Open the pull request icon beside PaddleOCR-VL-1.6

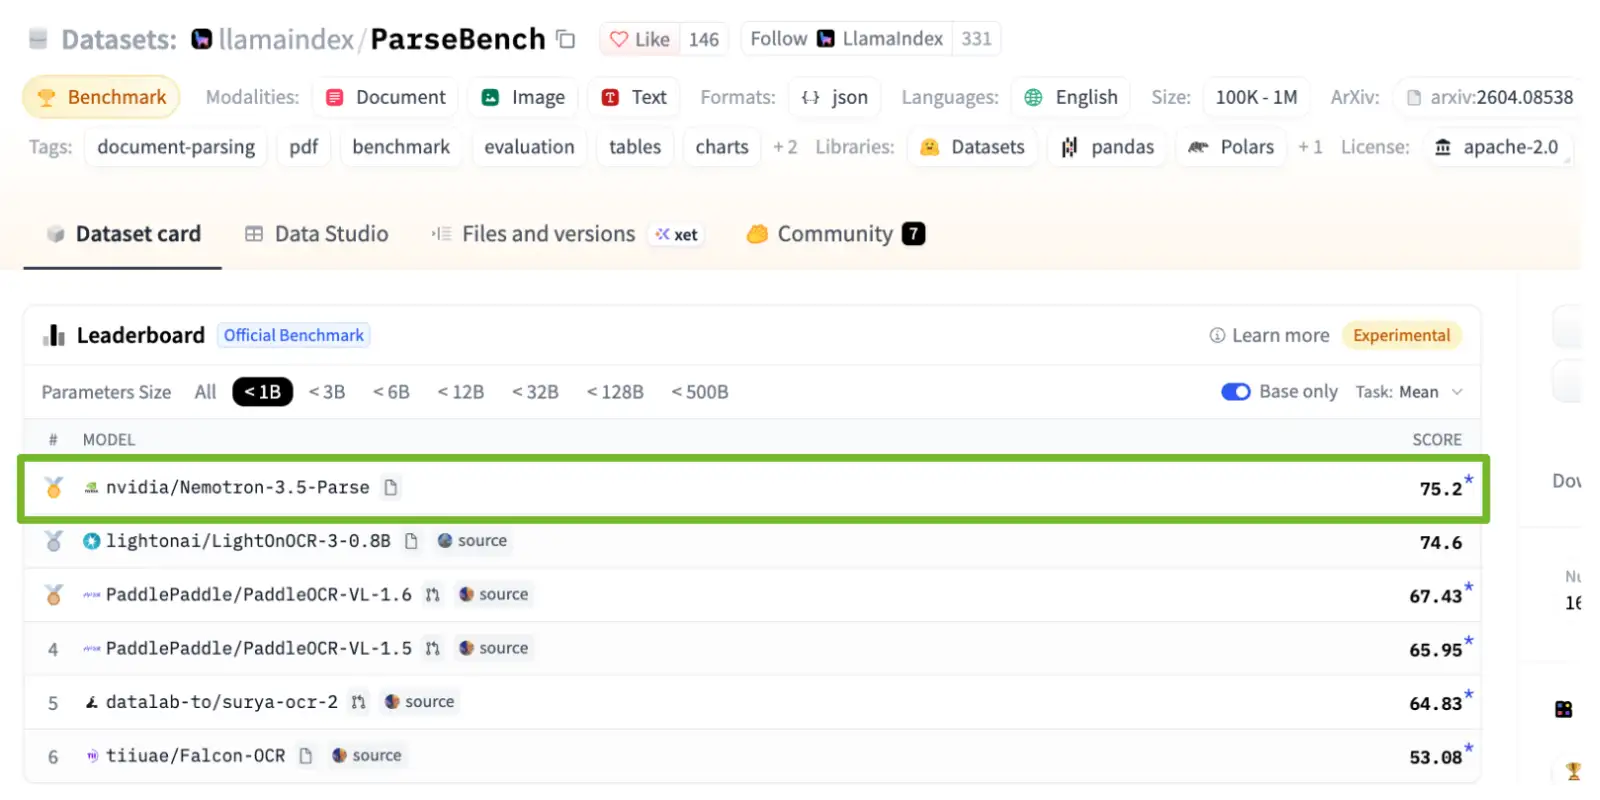coord(432,594)
